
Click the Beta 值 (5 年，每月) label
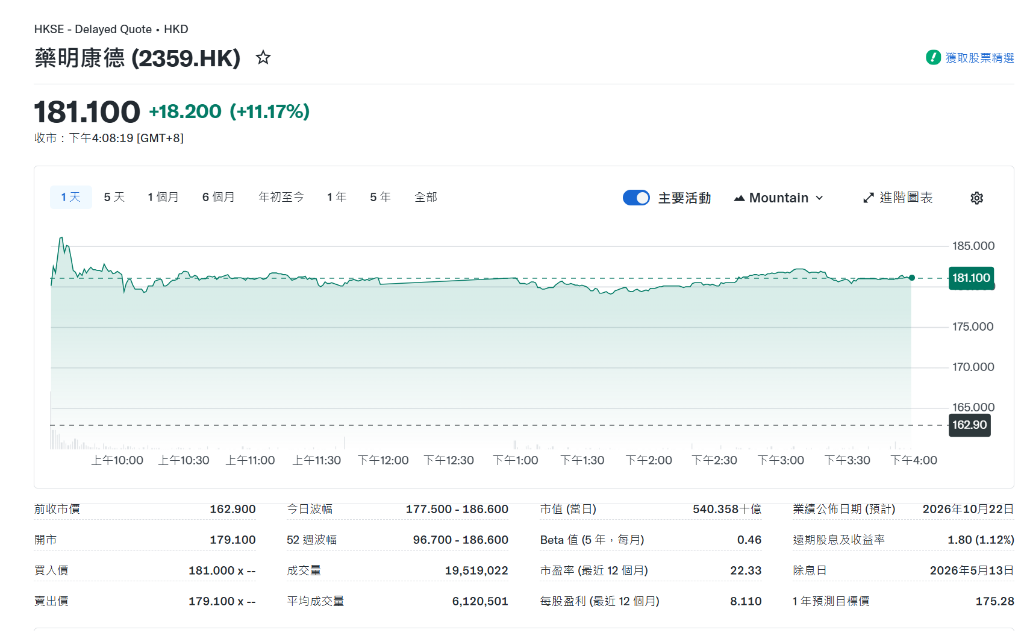tap(592, 540)
